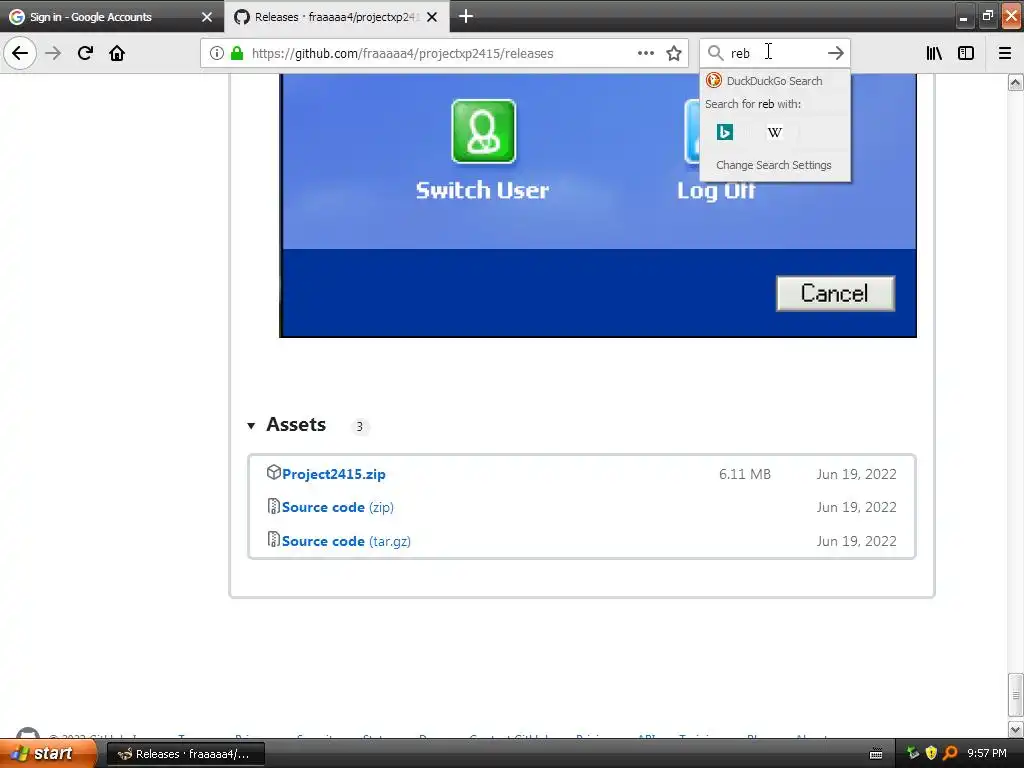Download Project2415.zip asset
Viewport: 1024px width, 768px height.
pos(334,474)
